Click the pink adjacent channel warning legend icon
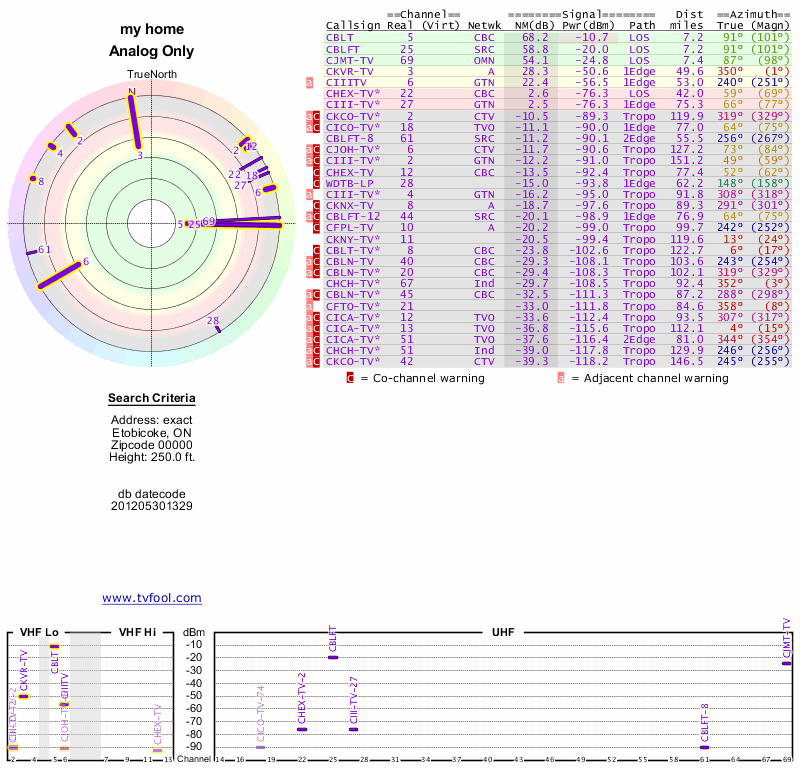Screen dimensions: 800x768 tap(561, 378)
